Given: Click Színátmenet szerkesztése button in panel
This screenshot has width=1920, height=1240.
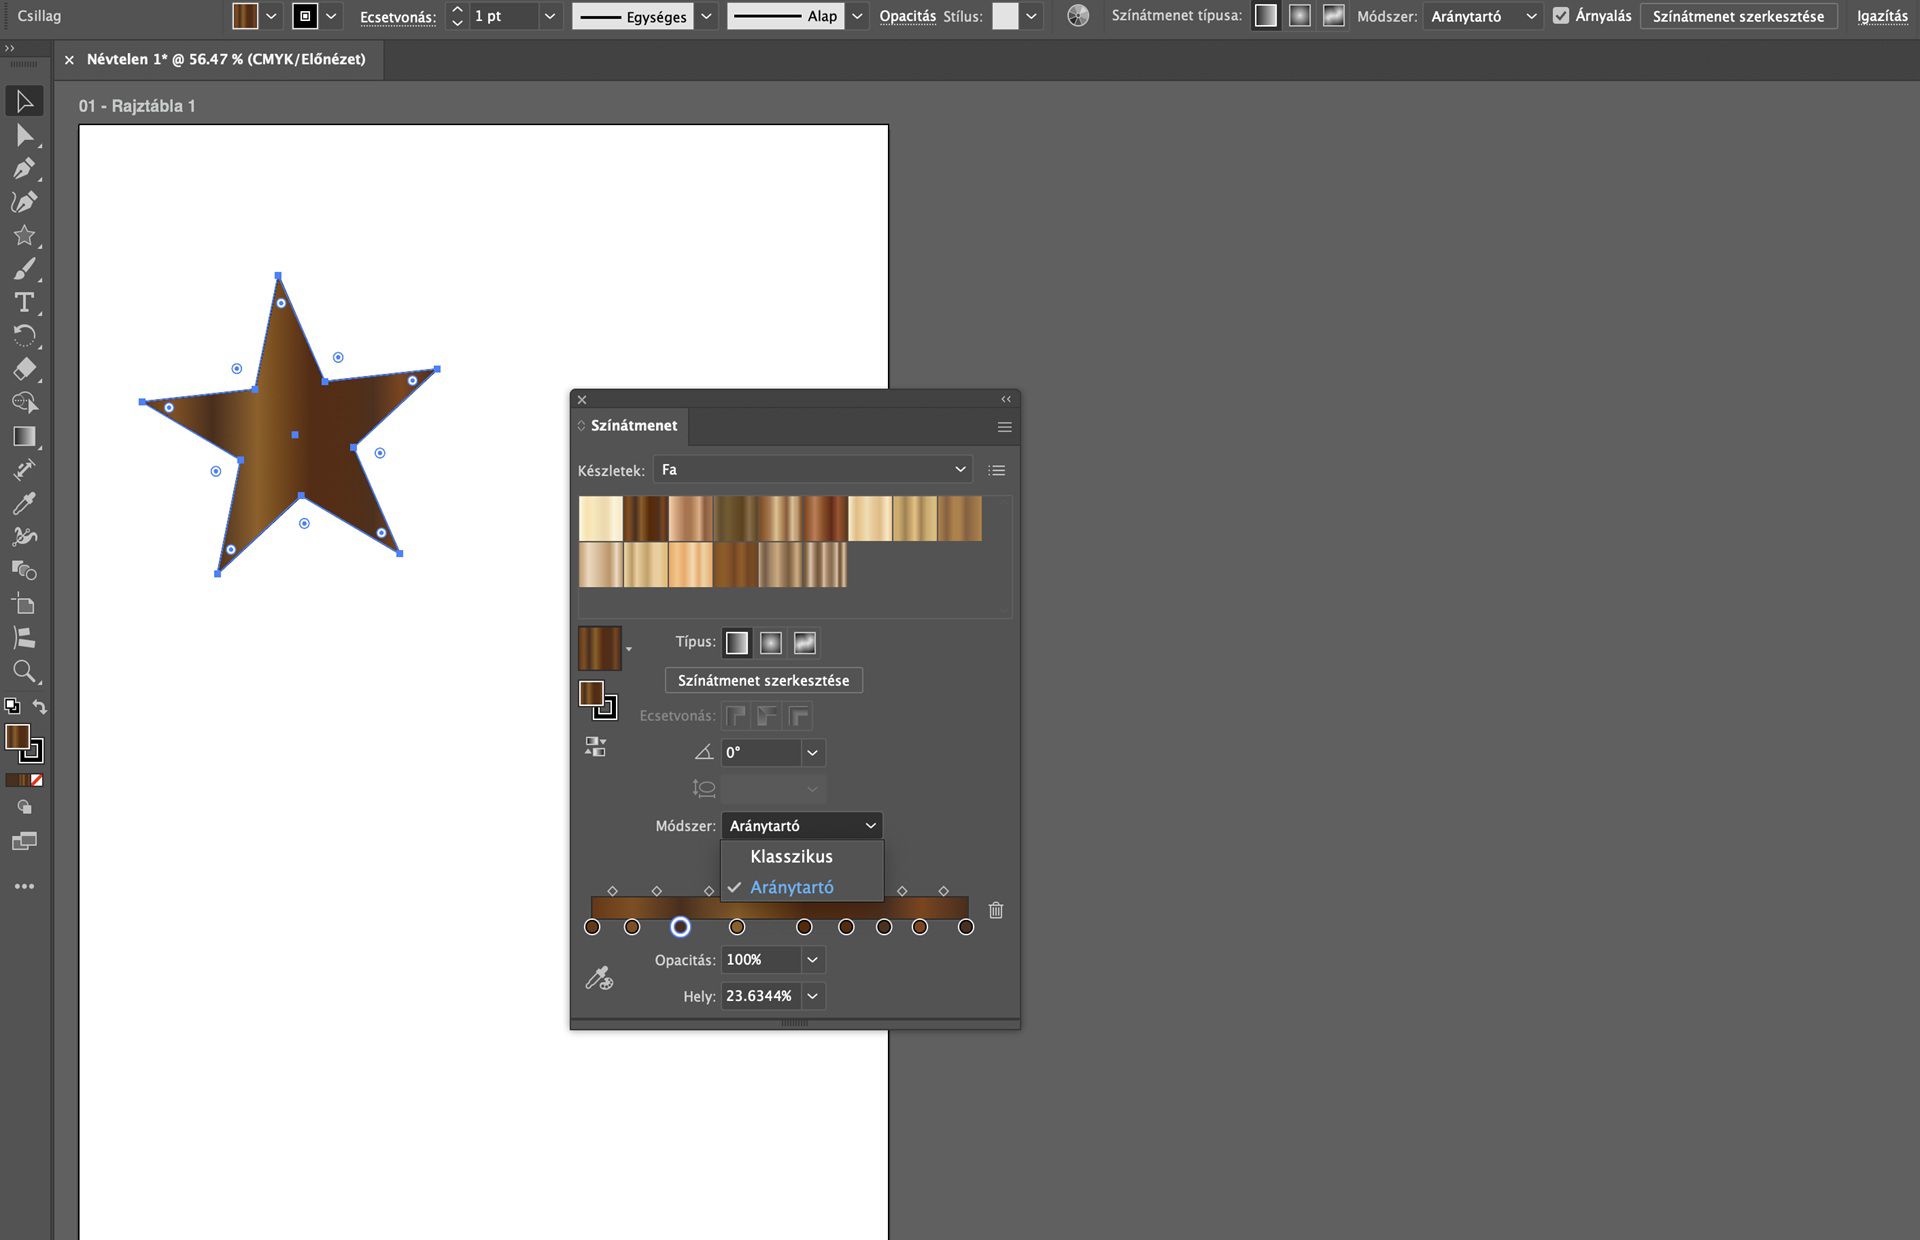Looking at the screenshot, I should click(x=763, y=681).
